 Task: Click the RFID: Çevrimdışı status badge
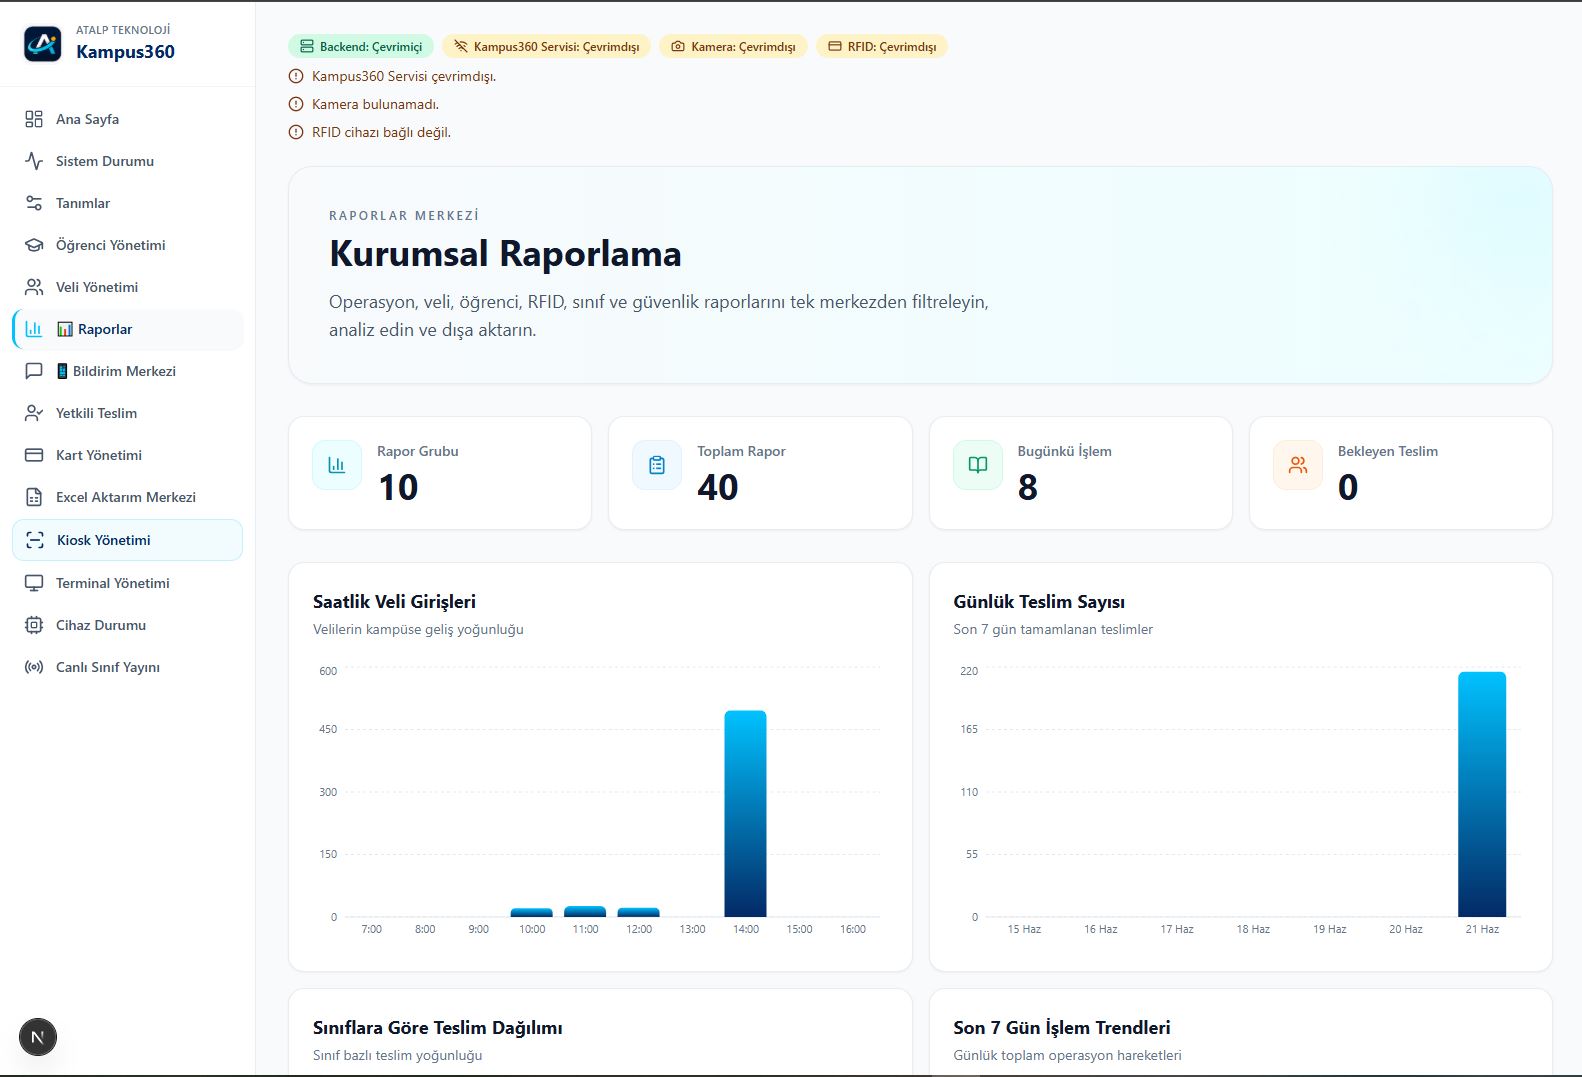(882, 46)
